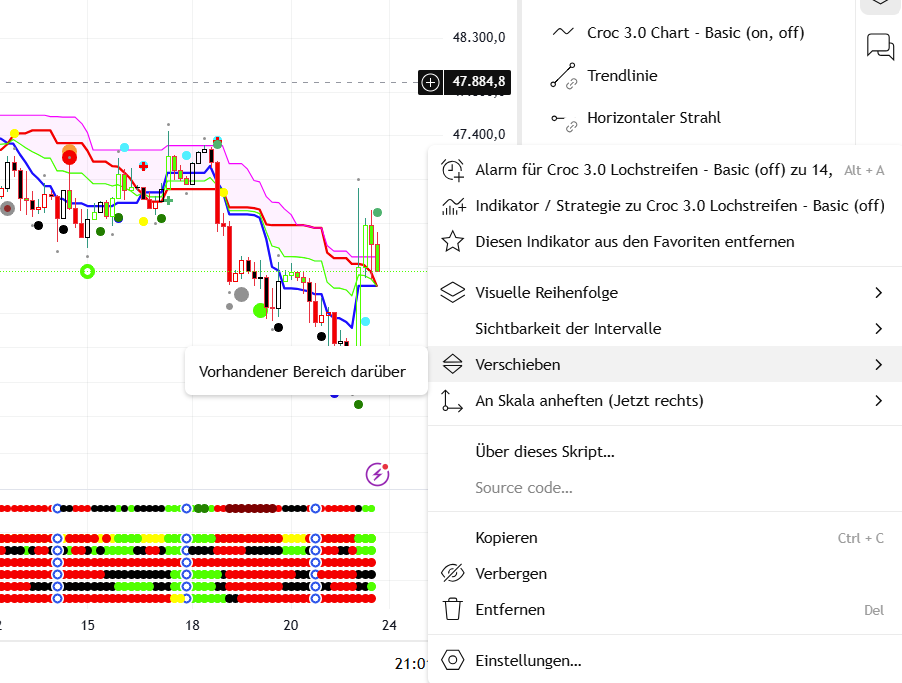The width and height of the screenshot is (902, 683).
Task: Click the 47.884,8 price label on axis
Action: point(478,82)
